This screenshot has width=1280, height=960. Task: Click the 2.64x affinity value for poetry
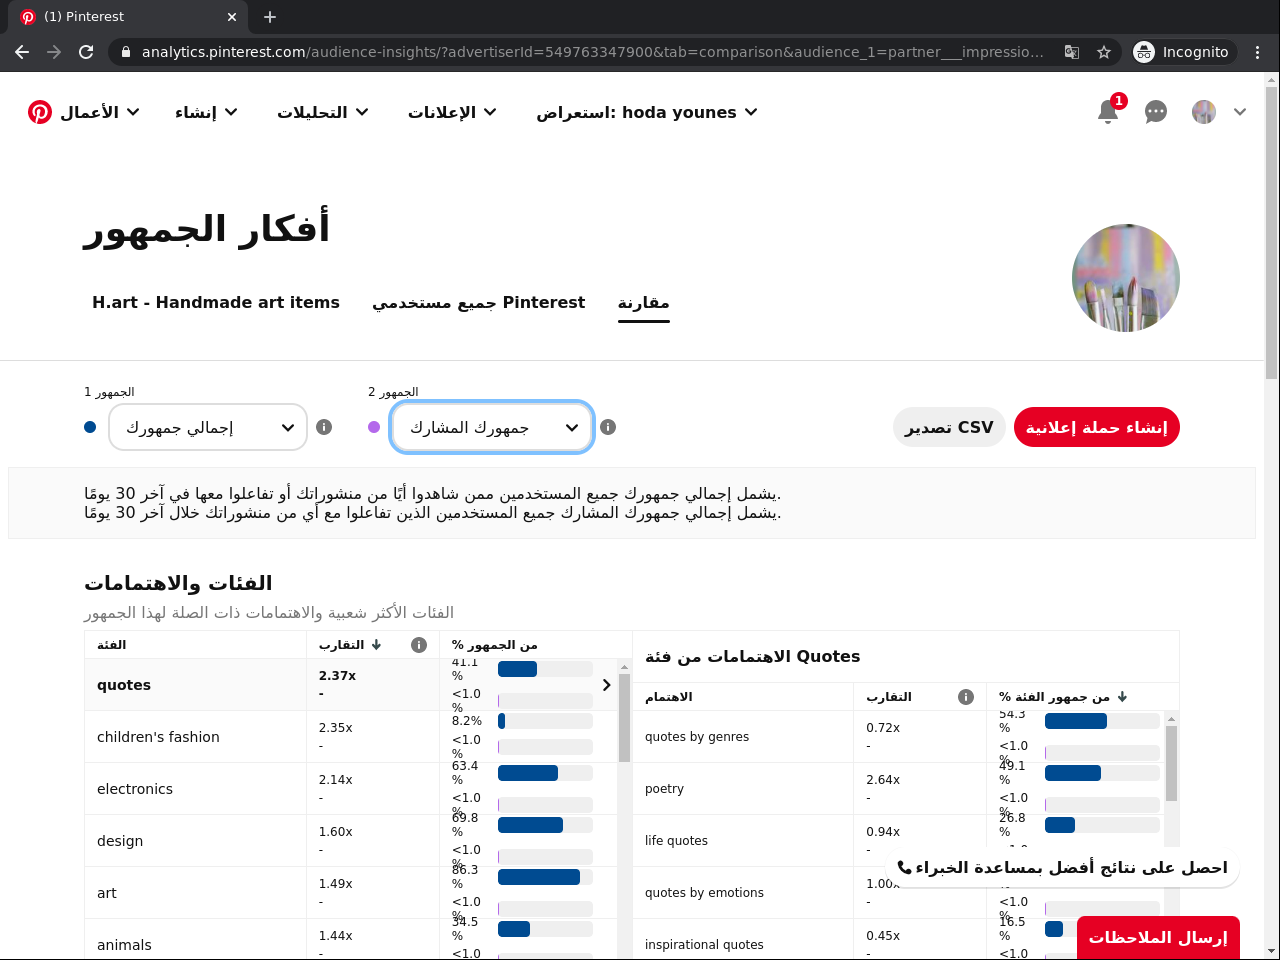[x=883, y=780]
